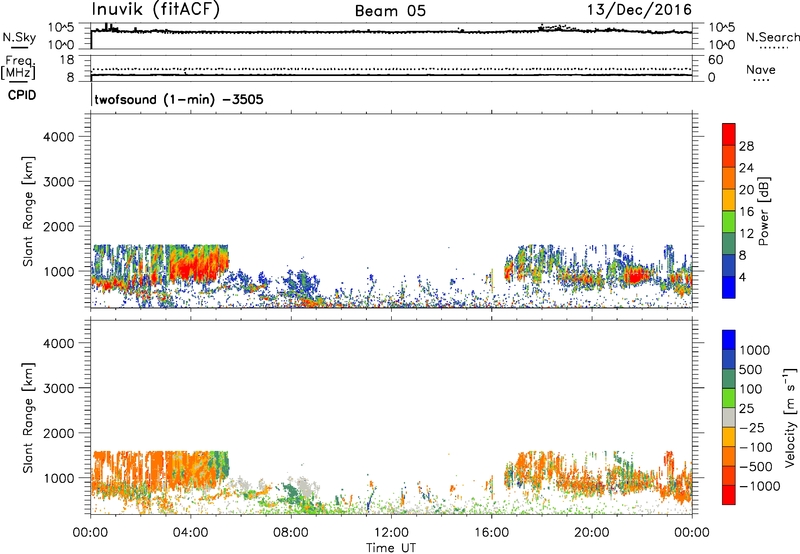The image size is (800, 554).
Task: Click '1000' on the velocity panel range axis
Action: [x=59, y=478]
